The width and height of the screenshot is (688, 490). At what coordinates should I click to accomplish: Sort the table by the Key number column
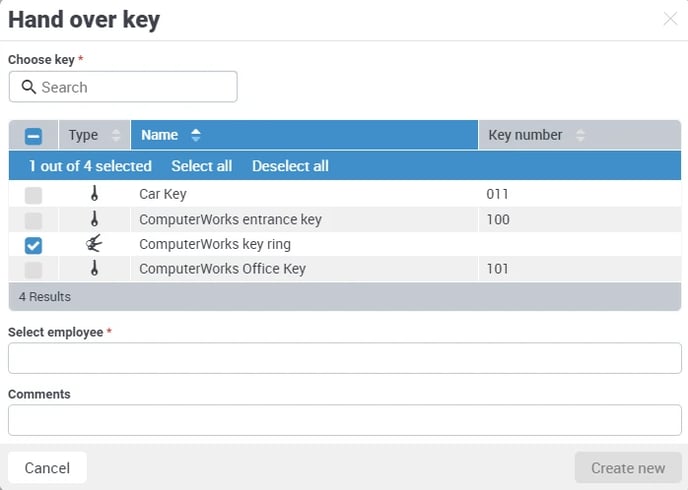point(580,135)
